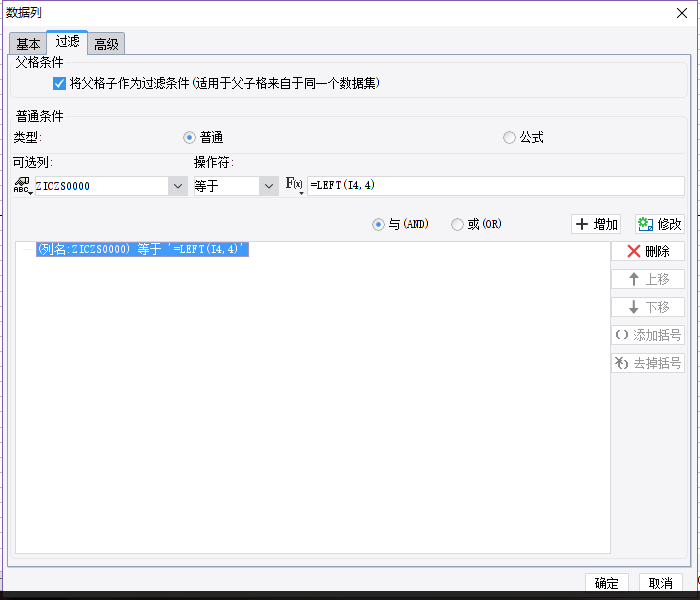Click the 增加 add condition button
This screenshot has width=700, height=600.
point(596,224)
